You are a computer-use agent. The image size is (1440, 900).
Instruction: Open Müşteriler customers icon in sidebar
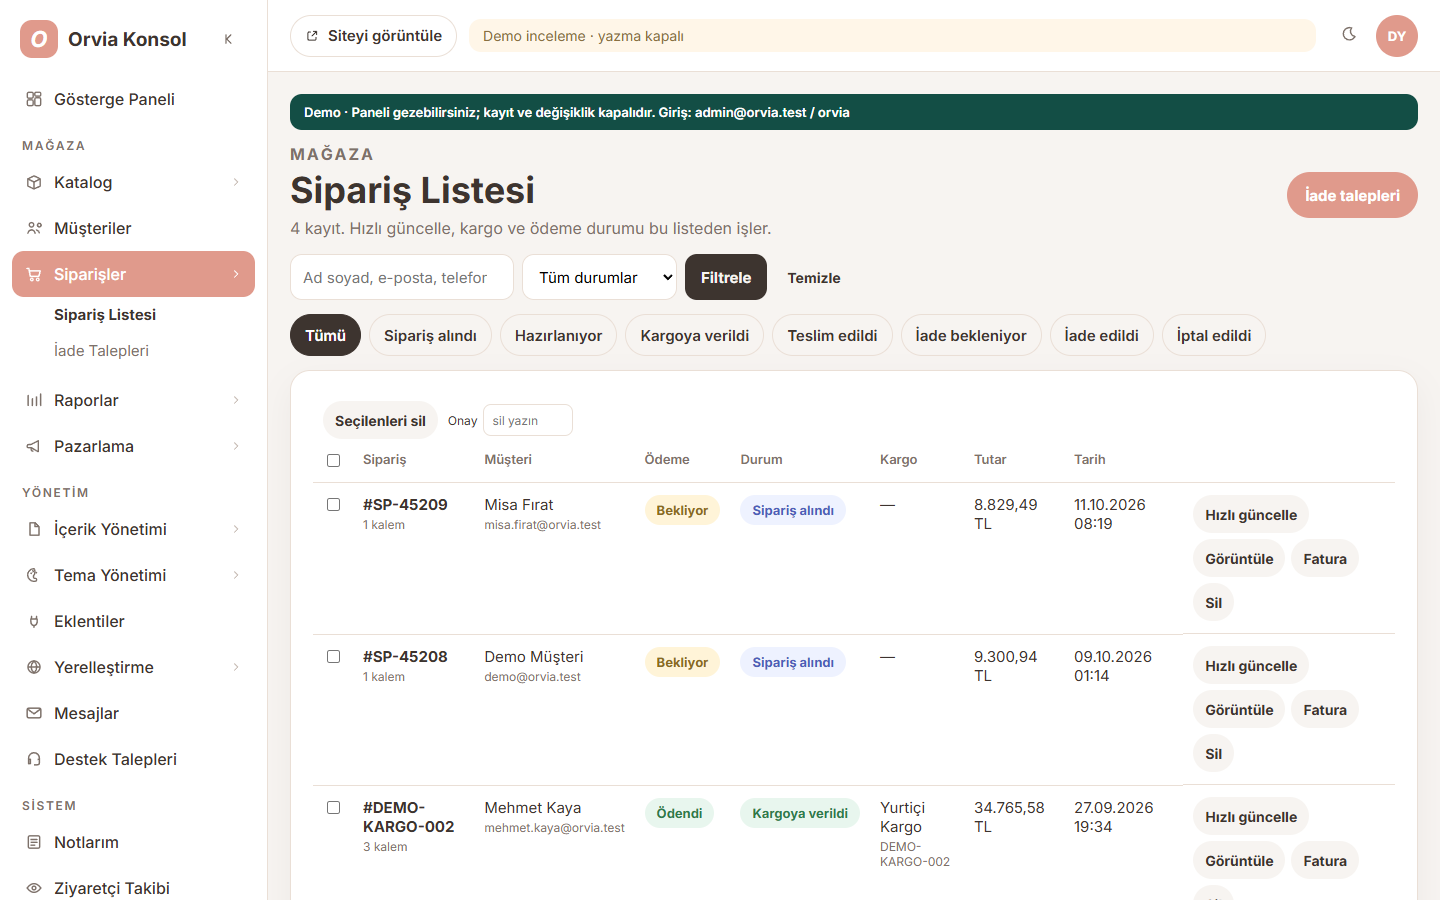coord(34,228)
